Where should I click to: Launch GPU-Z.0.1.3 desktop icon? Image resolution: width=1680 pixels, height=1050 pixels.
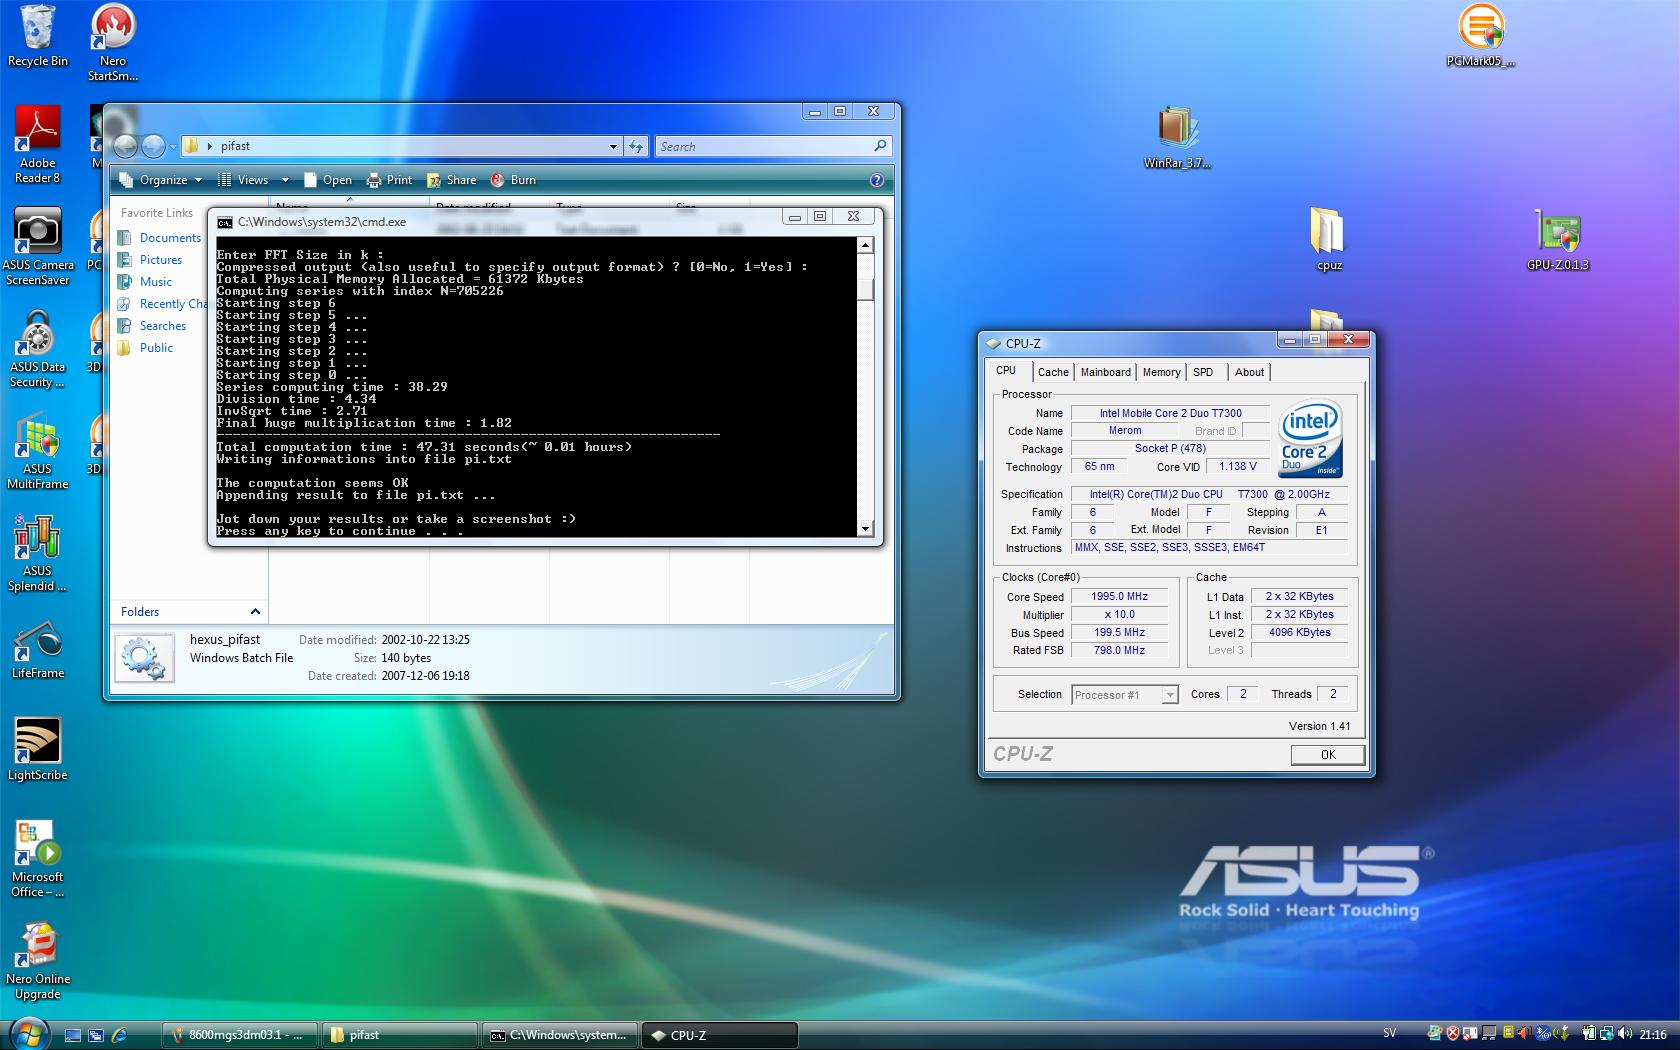tap(1557, 240)
